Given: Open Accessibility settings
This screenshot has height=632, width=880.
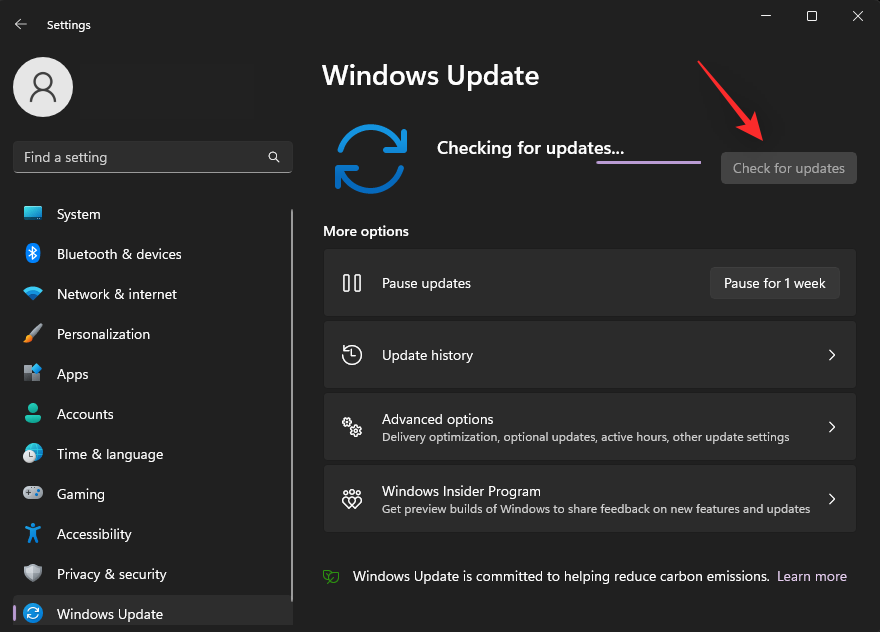Looking at the screenshot, I should (x=153, y=534).
